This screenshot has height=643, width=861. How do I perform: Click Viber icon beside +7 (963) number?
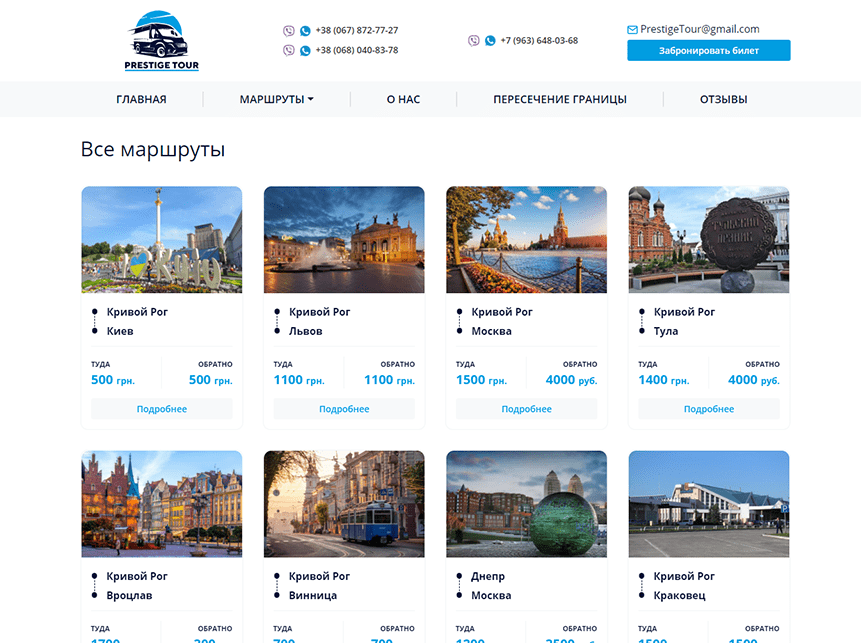point(473,41)
